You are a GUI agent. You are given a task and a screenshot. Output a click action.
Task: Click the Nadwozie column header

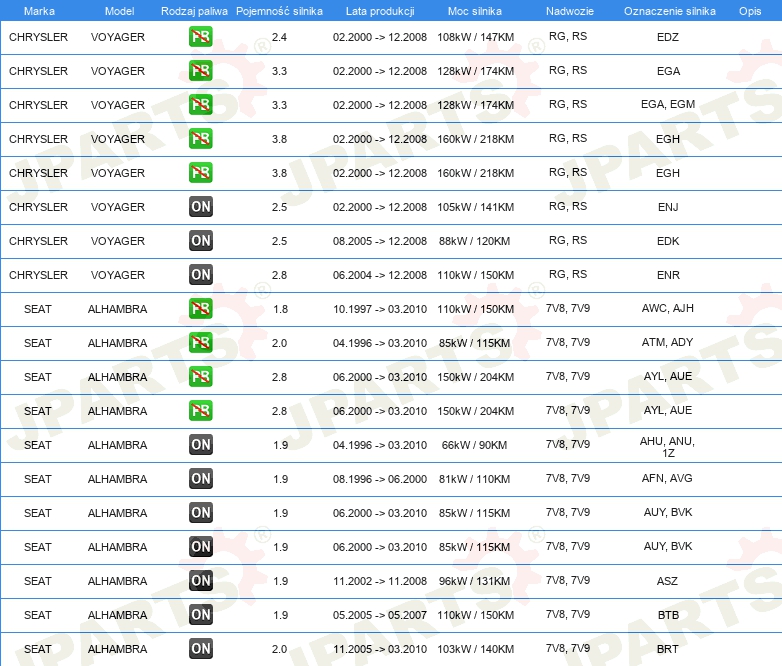(570, 11)
